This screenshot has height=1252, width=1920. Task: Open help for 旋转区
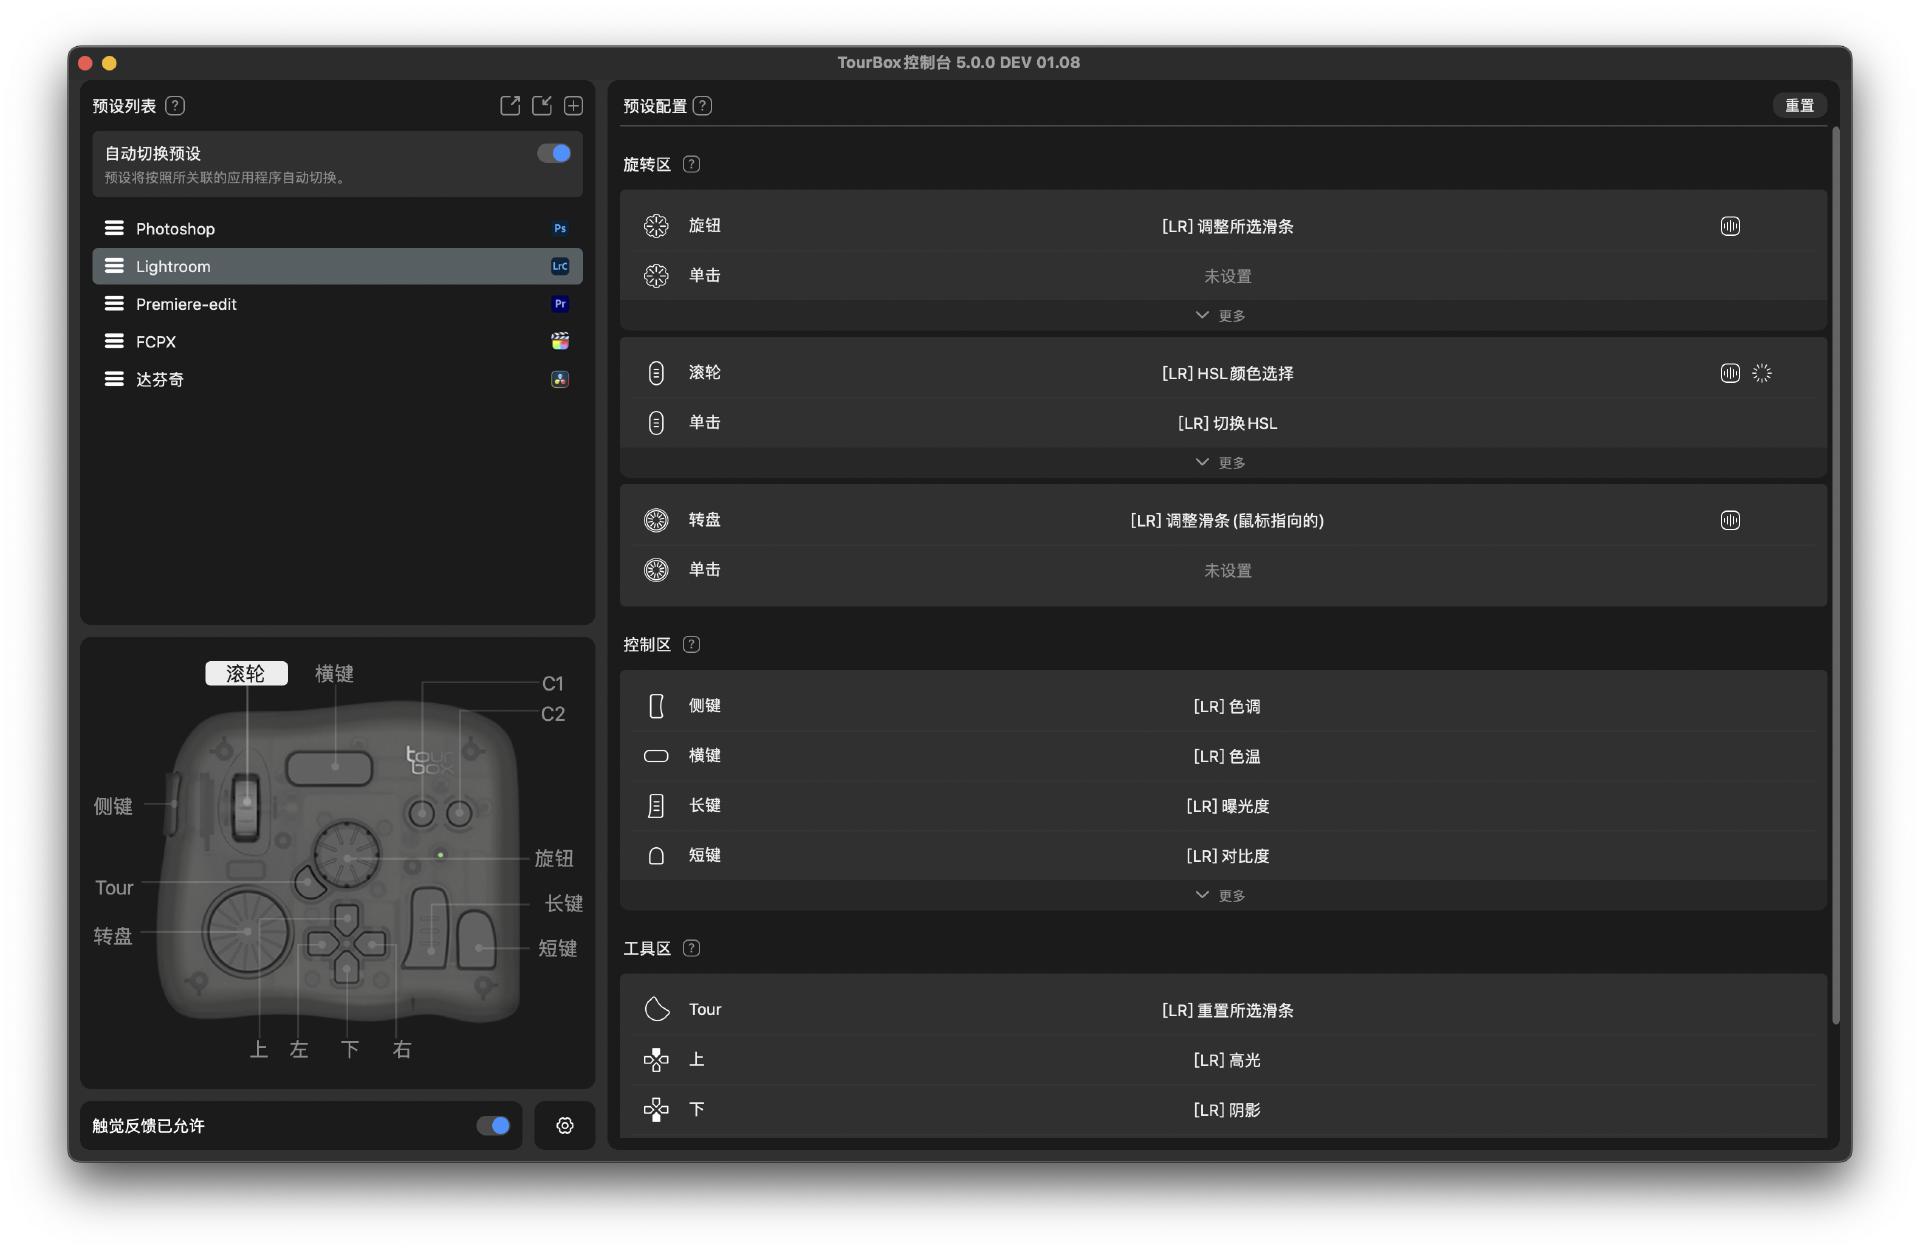pos(691,164)
